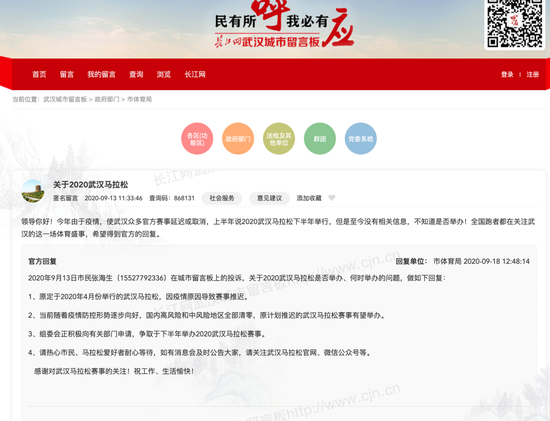The image size is (550, 421).
Task: Click the 社会服务 tag
Action: click(x=222, y=198)
